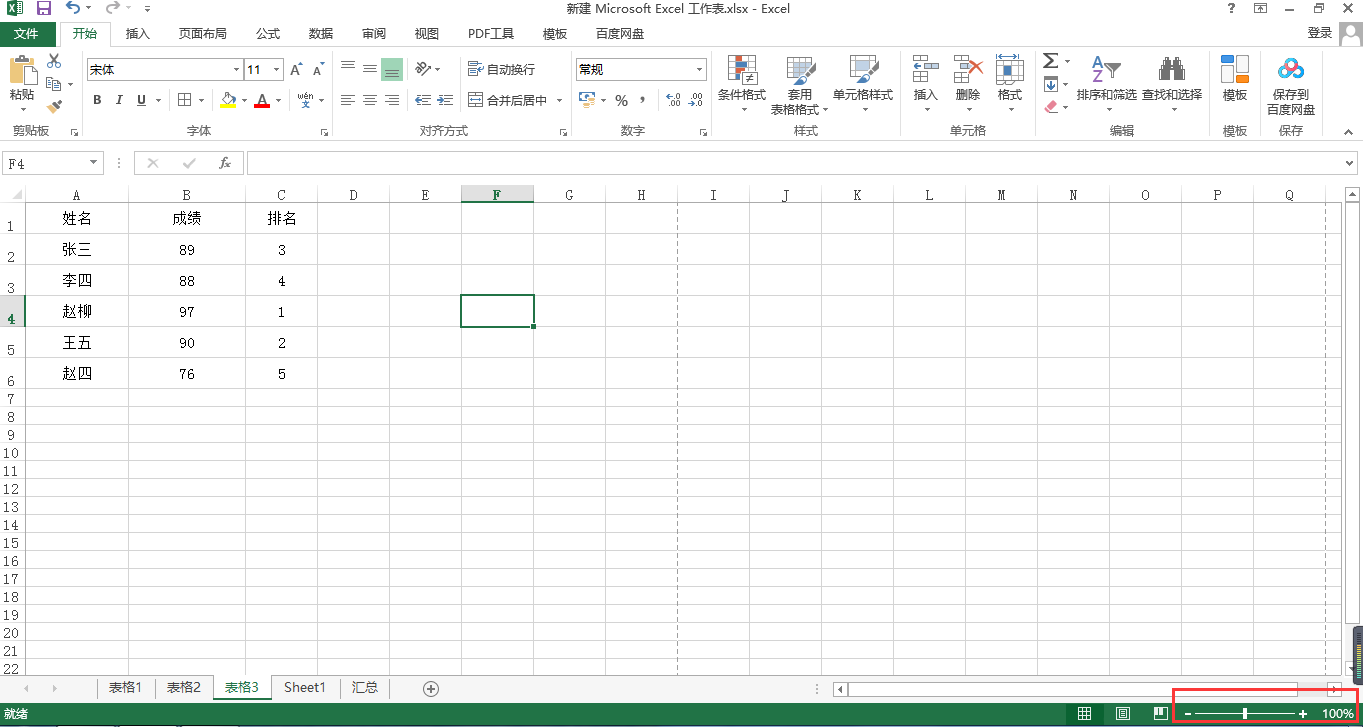This screenshot has width=1363, height=727.
Task: Switch to the 公式 ribbon tab
Action: point(268,34)
